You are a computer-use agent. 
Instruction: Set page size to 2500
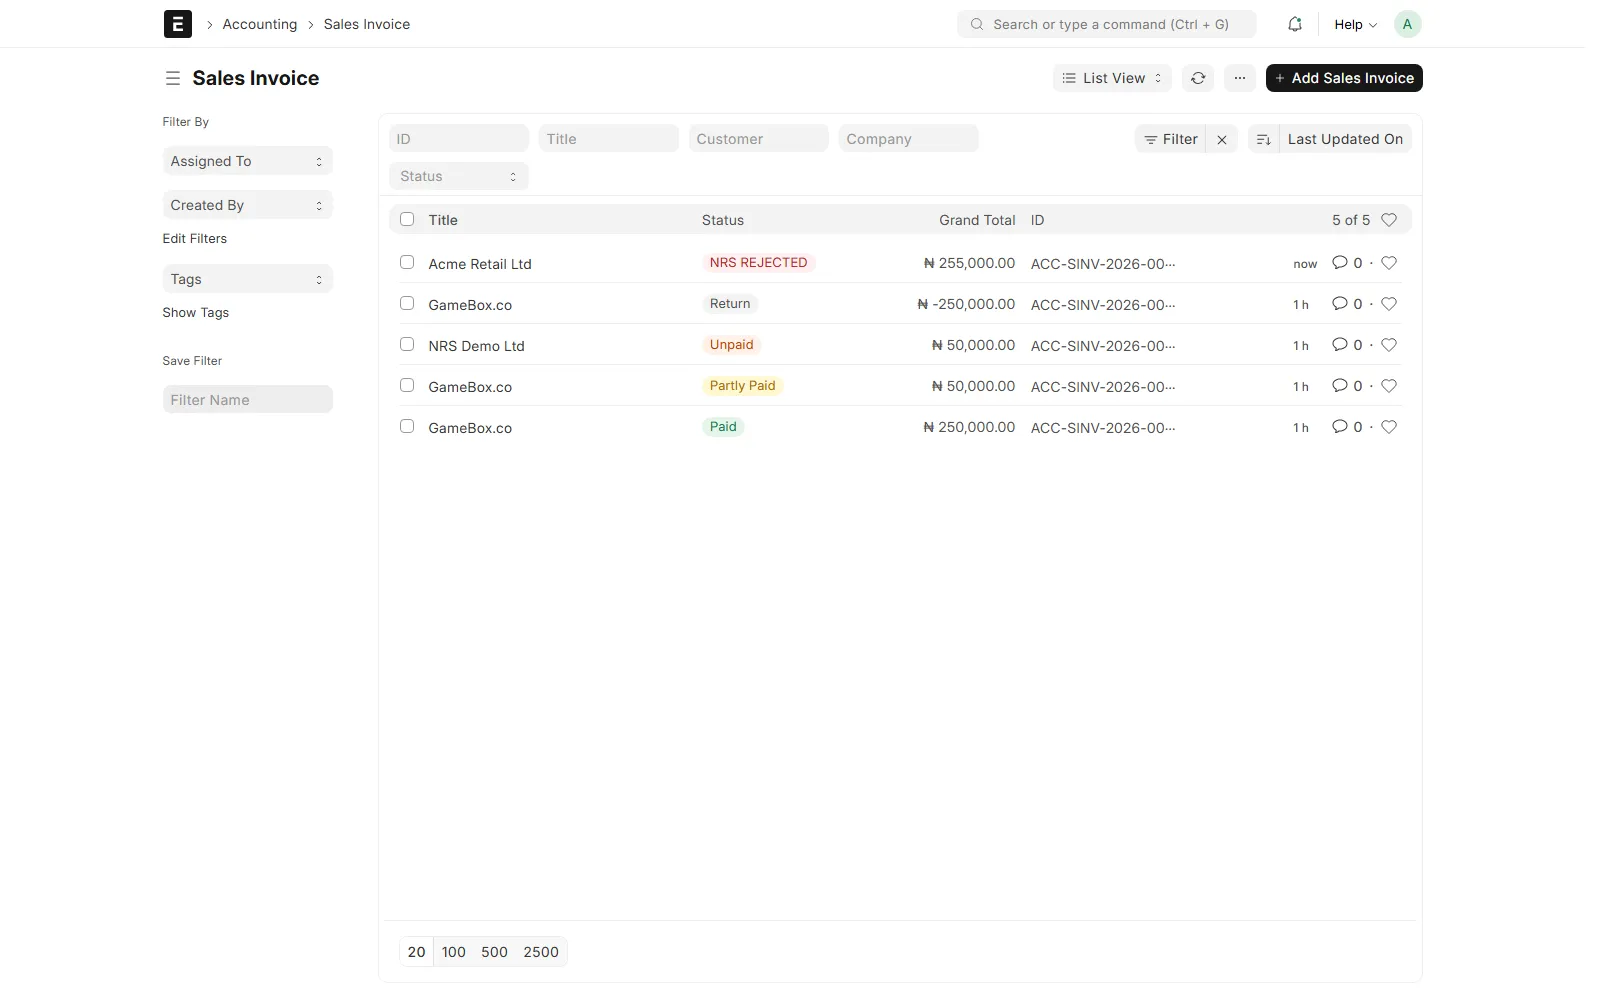pyautogui.click(x=541, y=952)
